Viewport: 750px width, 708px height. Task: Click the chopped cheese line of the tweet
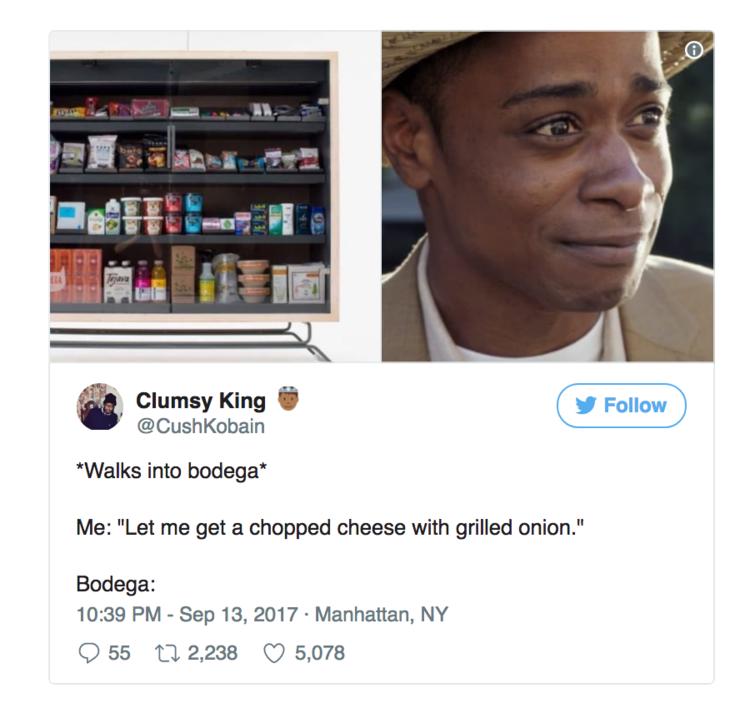(x=330, y=528)
